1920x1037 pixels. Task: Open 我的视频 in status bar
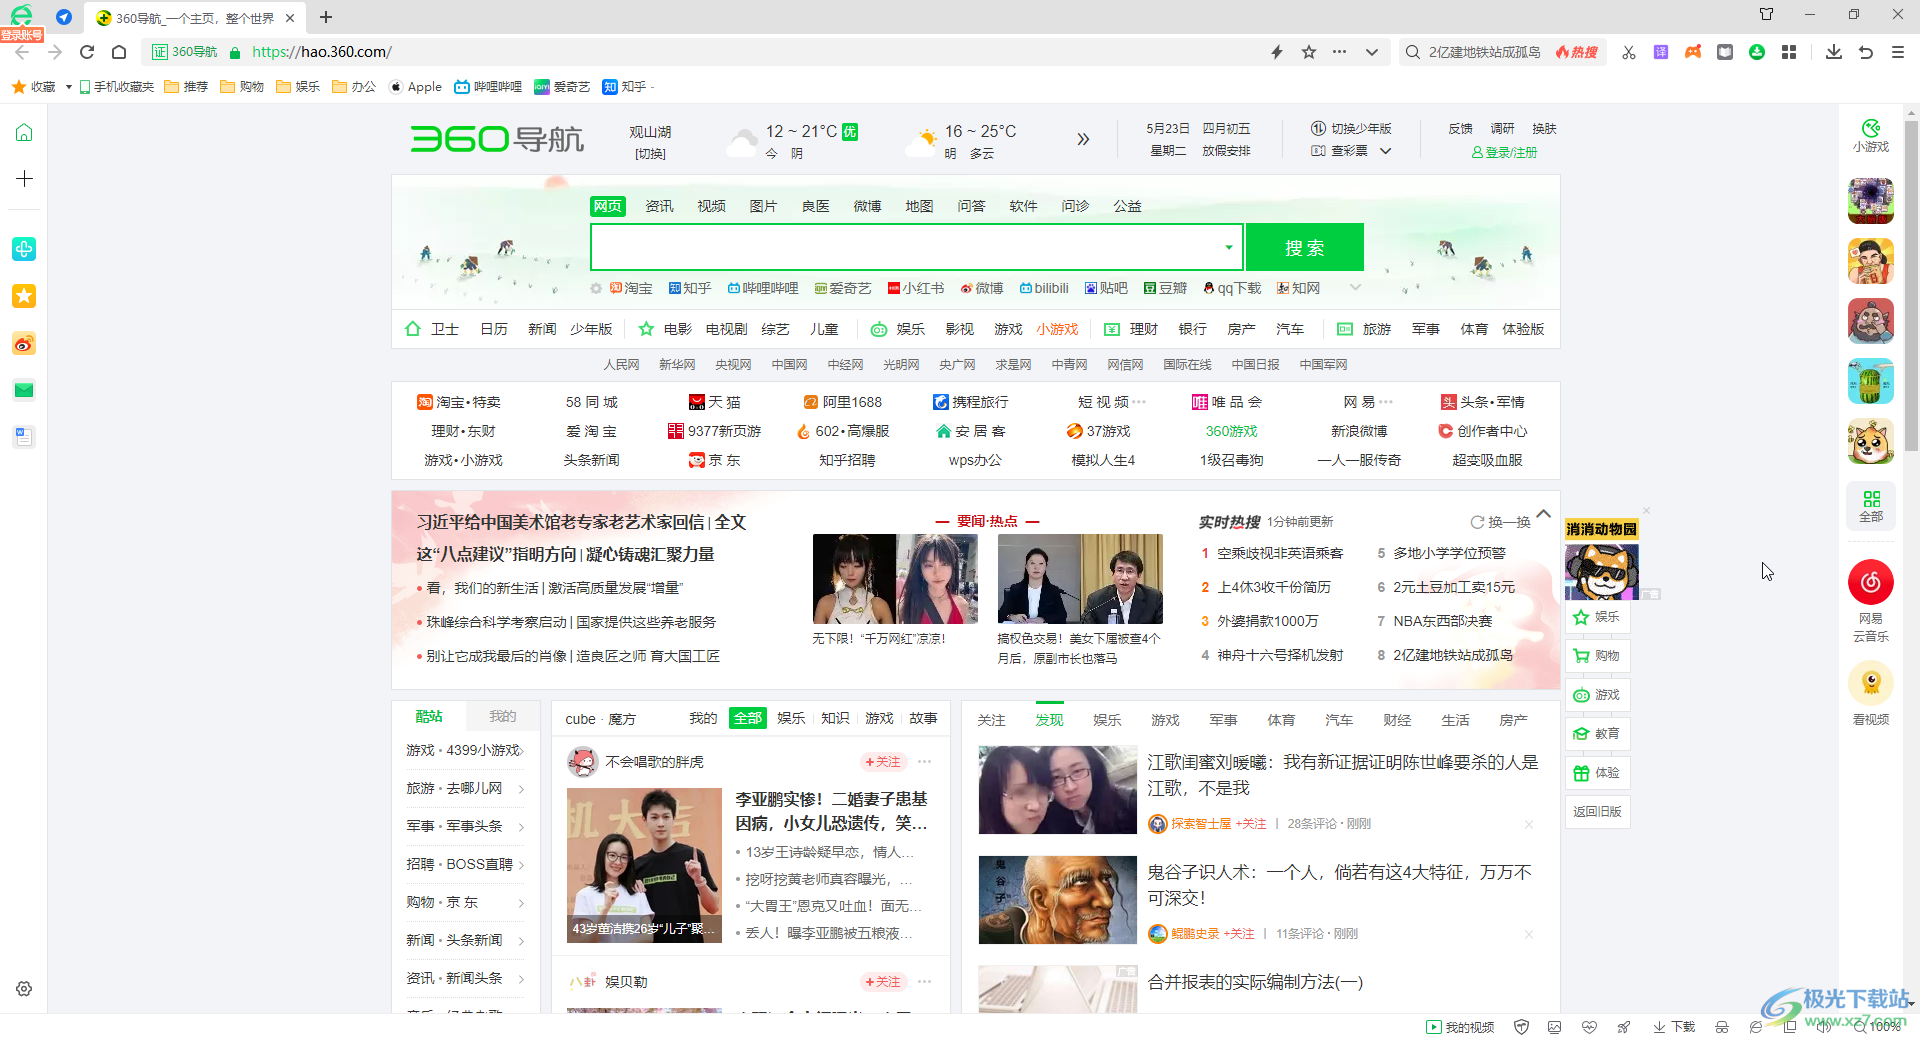point(1459,1027)
